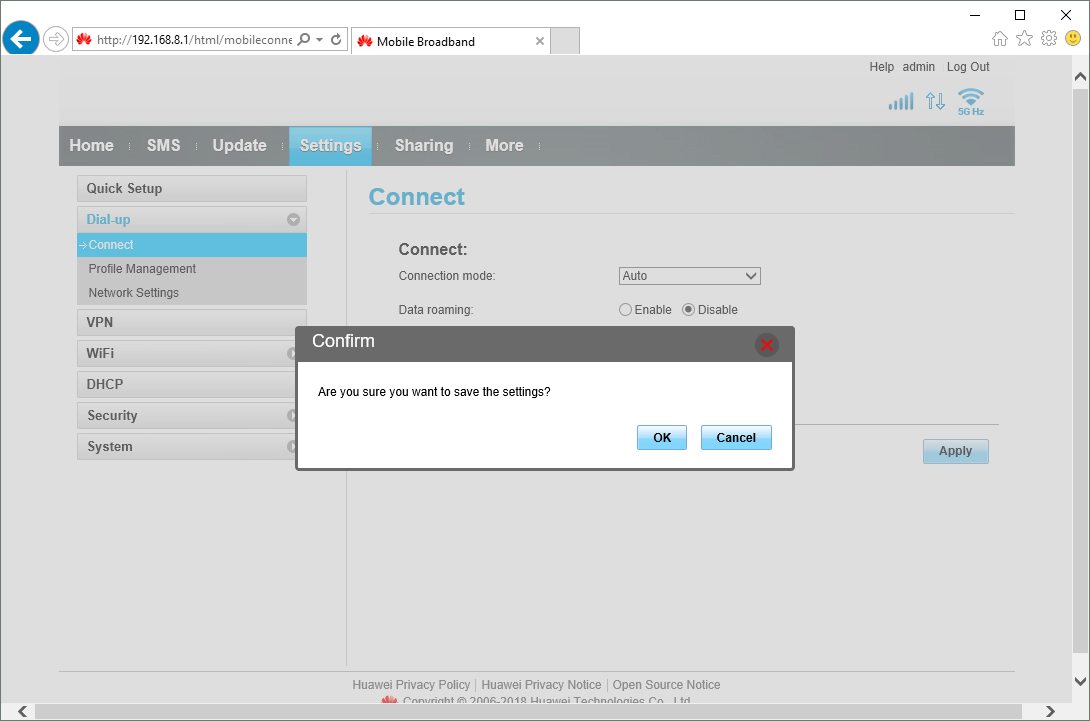Select Disable data roaming radio button

tap(689, 310)
